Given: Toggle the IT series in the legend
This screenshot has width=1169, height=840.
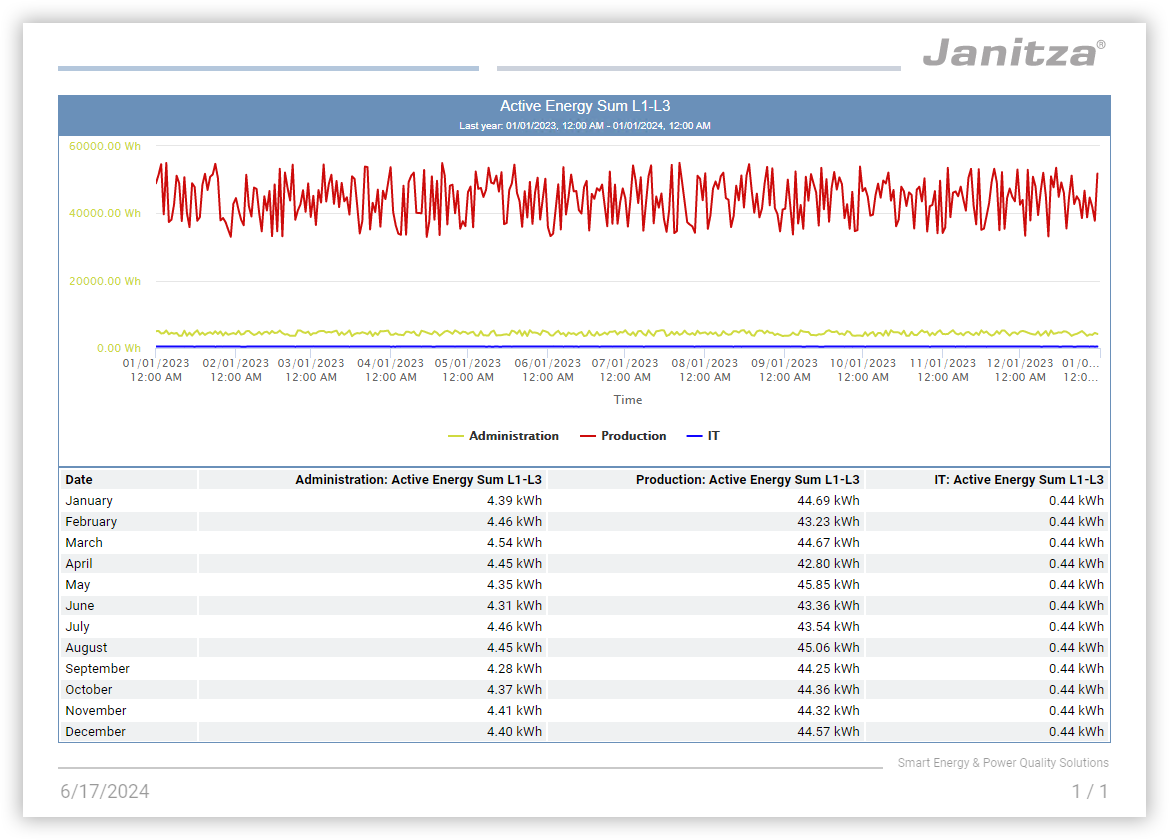Looking at the screenshot, I should tap(713, 436).
